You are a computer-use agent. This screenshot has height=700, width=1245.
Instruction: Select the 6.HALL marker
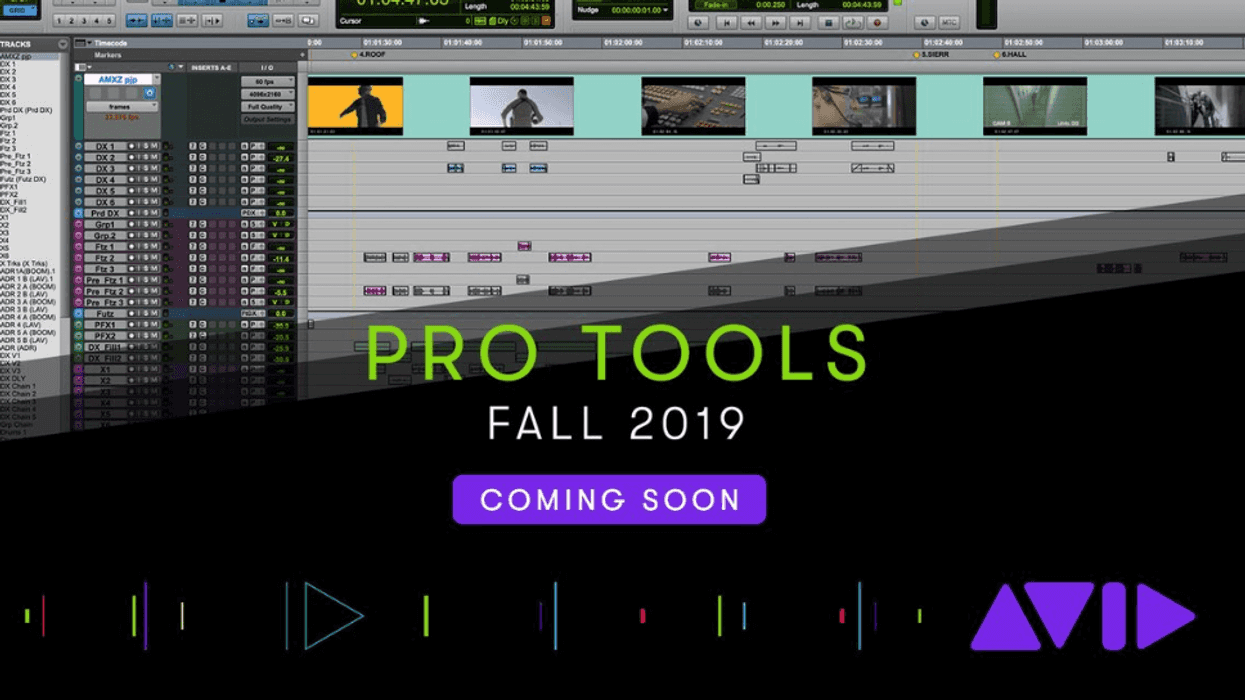1010,55
